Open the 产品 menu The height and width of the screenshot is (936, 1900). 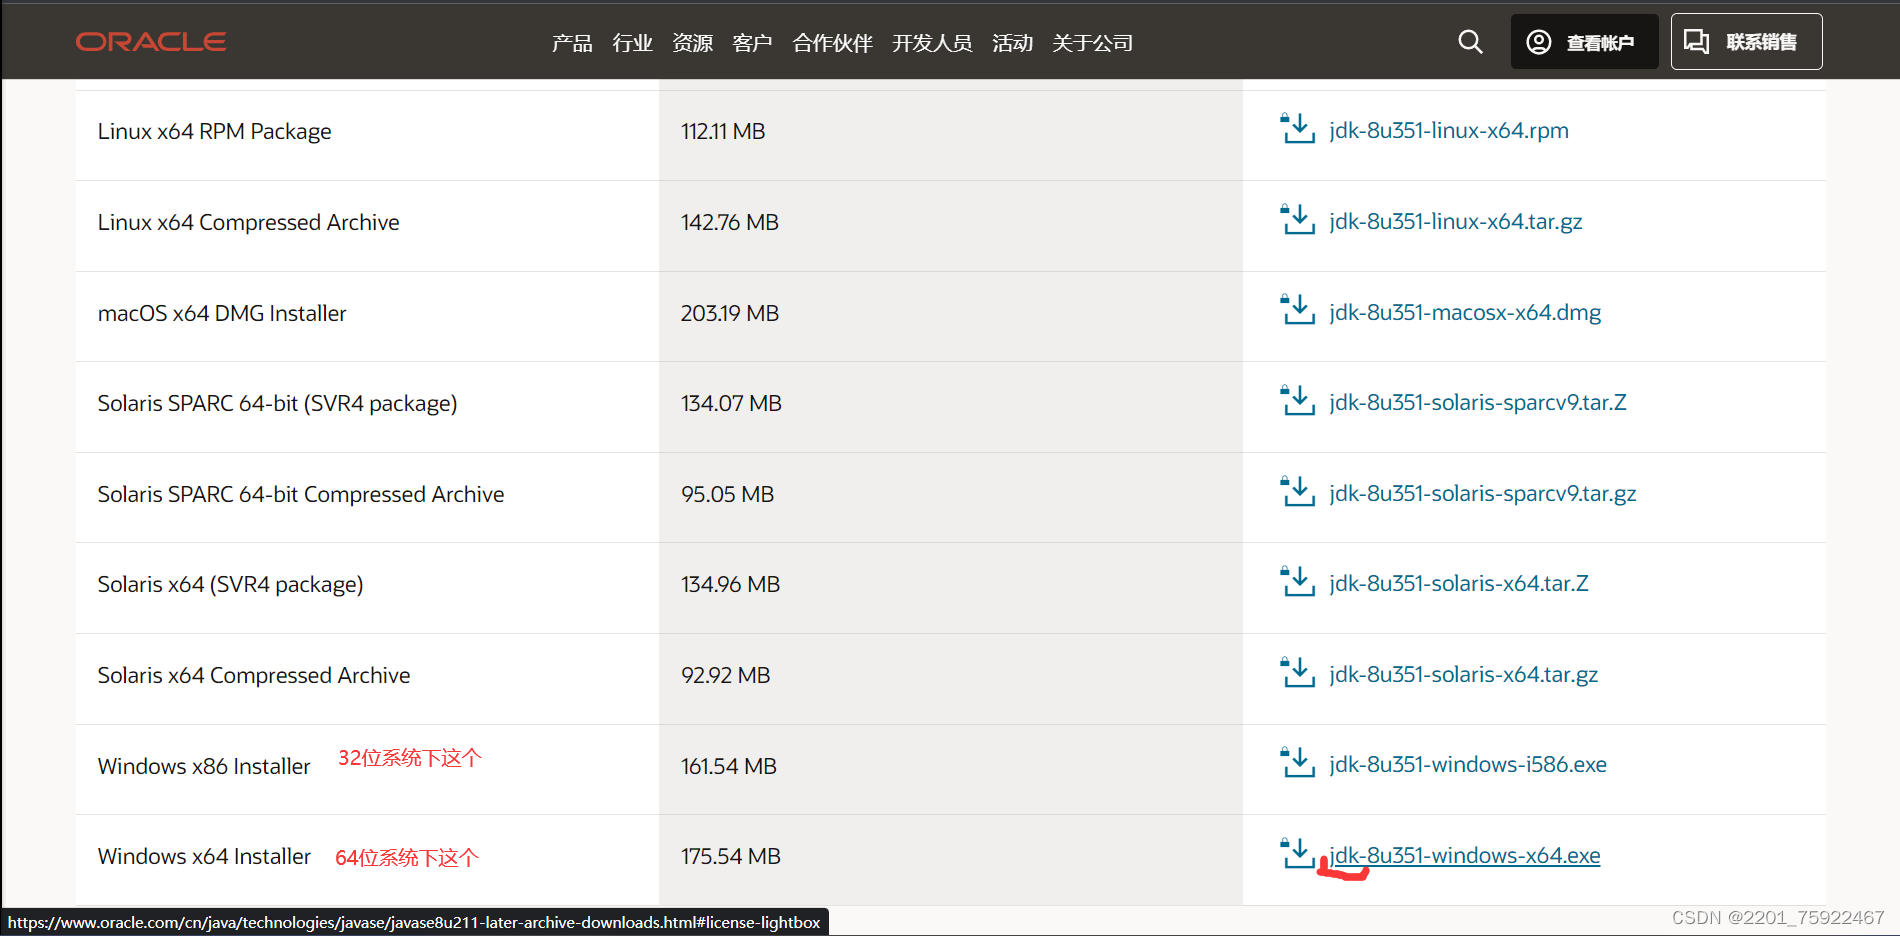pyautogui.click(x=572, y=43)
